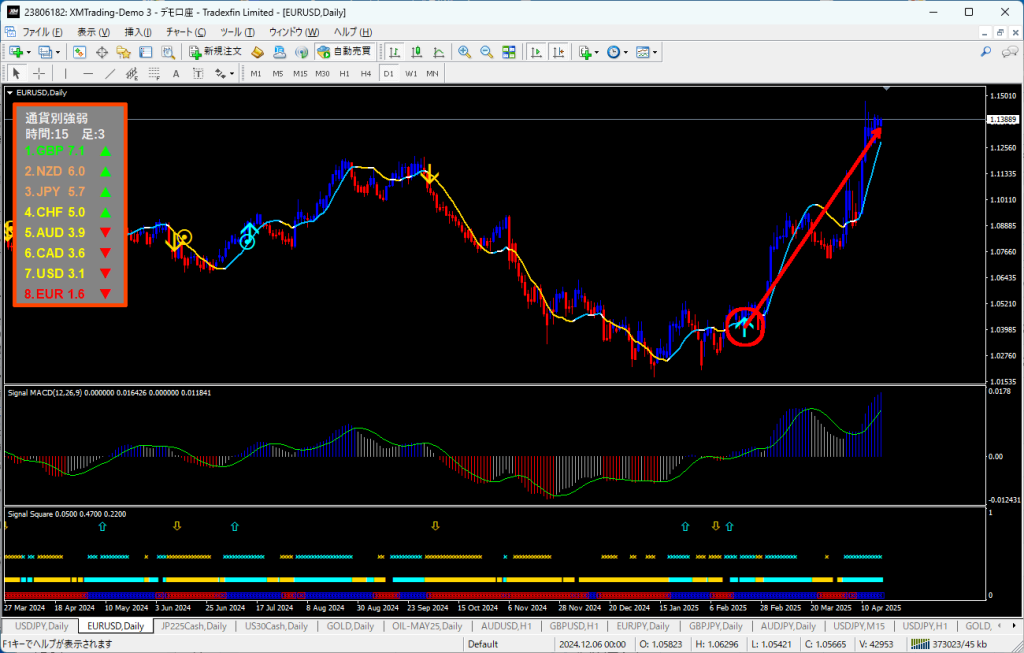Switch to GOLD,Daily chart tab
The width and height of the screenshot is (1024, 653).
click(x=350, y=626)
